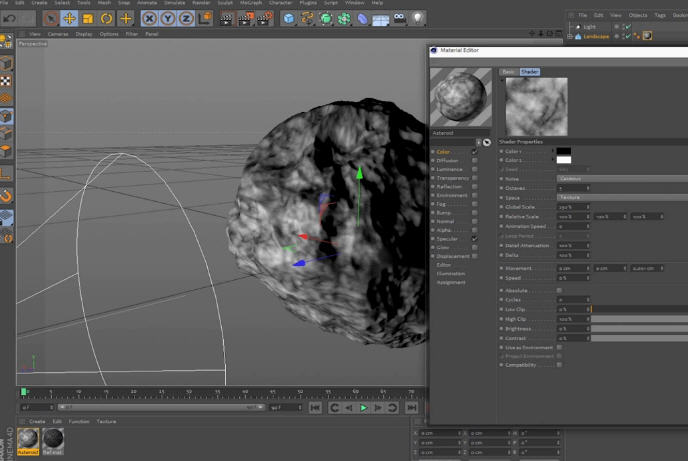This screenshot has height=461, width=688.
Task: Open the Display viewport menu
Action: [84, 34]
